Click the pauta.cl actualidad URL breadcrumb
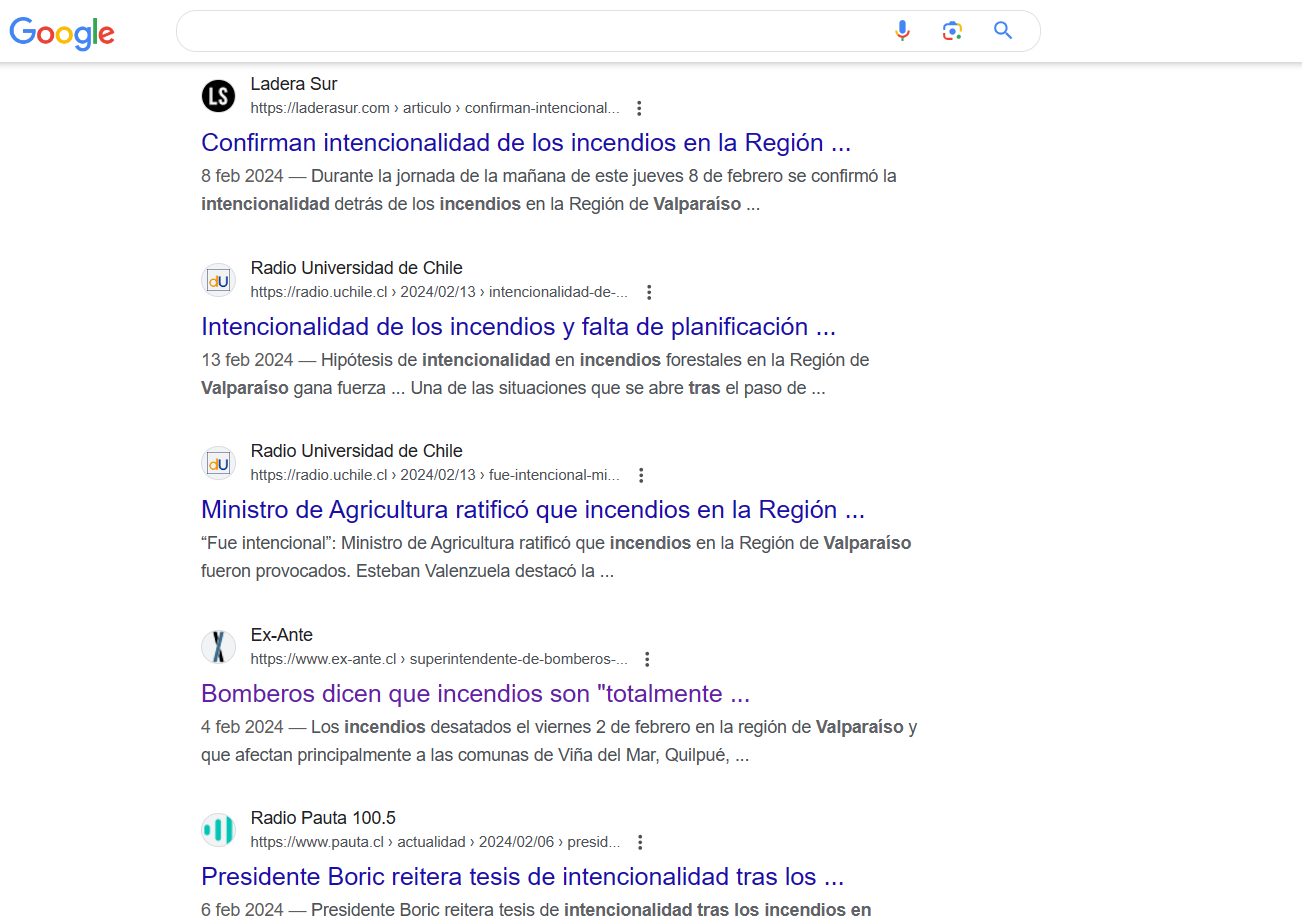Image resolution: width=1302 pixels, height=924 pixels. coord(435,842)
